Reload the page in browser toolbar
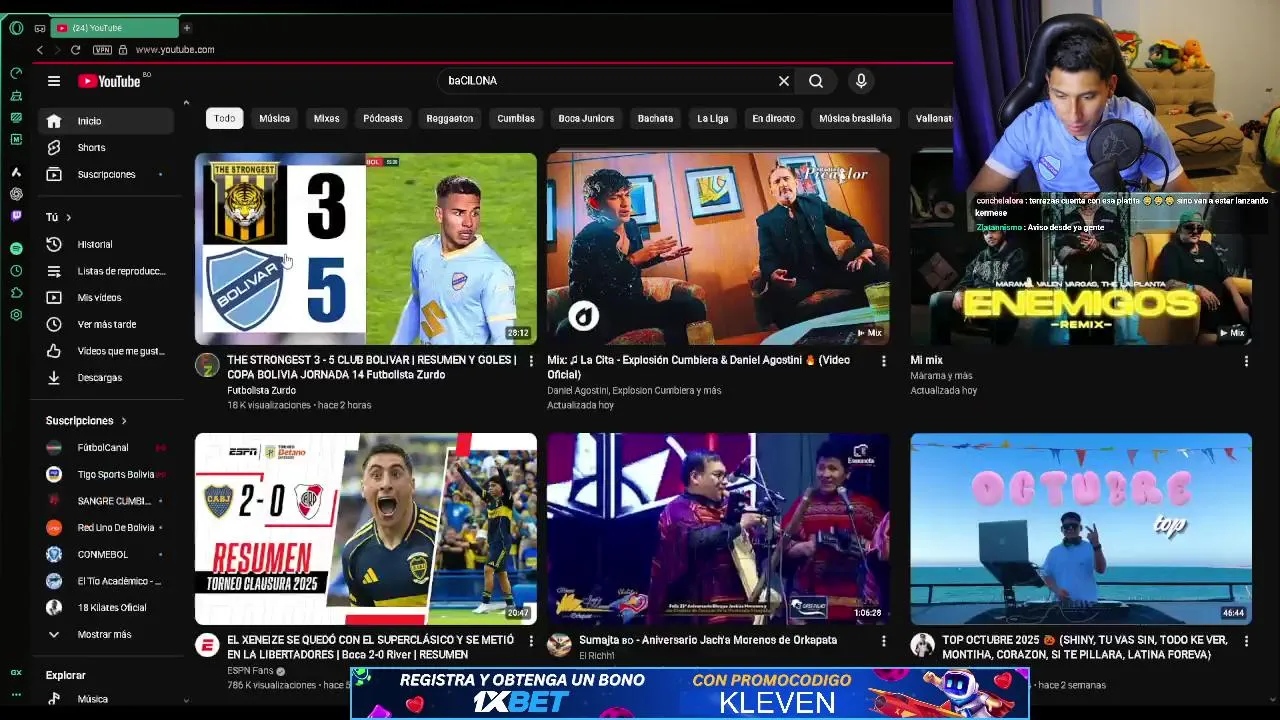The height and width of the screenshot is (720, 1280). [75, 50]
